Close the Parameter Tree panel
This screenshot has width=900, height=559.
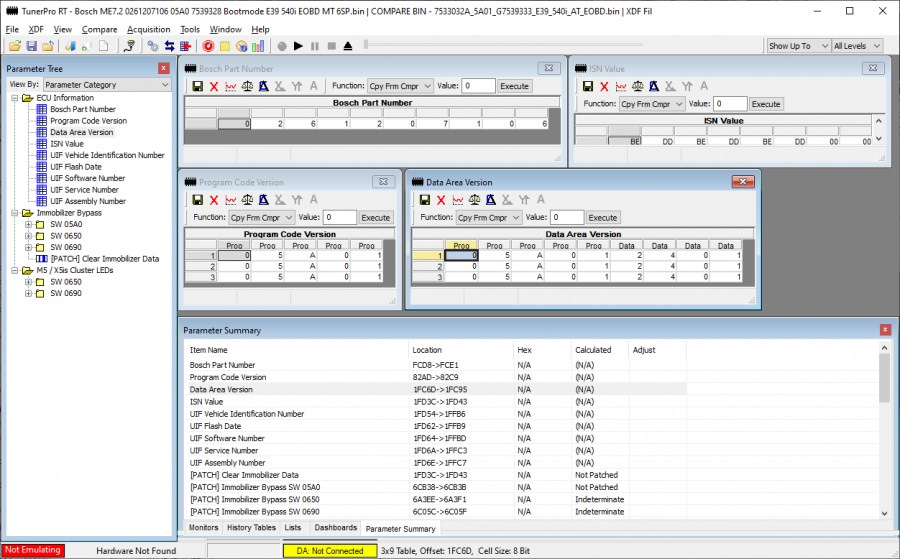point(164,68)
